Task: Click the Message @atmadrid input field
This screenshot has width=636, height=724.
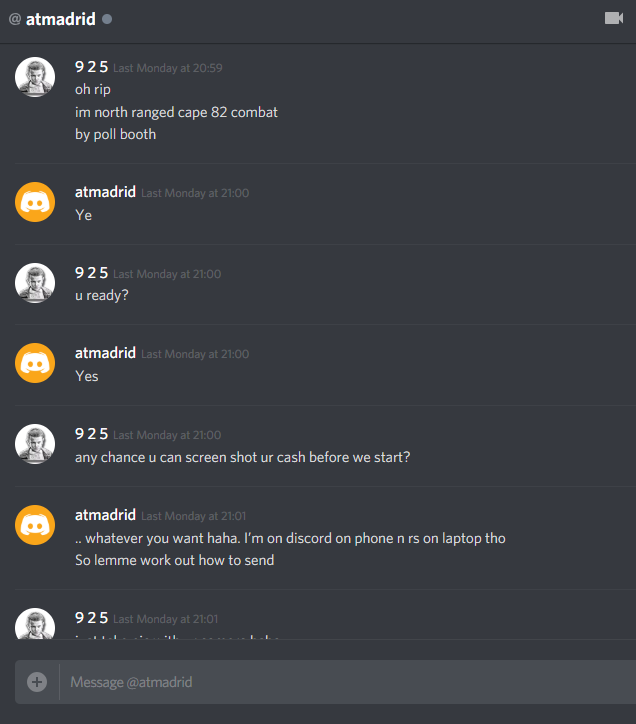Action: [x=346, y=682]
